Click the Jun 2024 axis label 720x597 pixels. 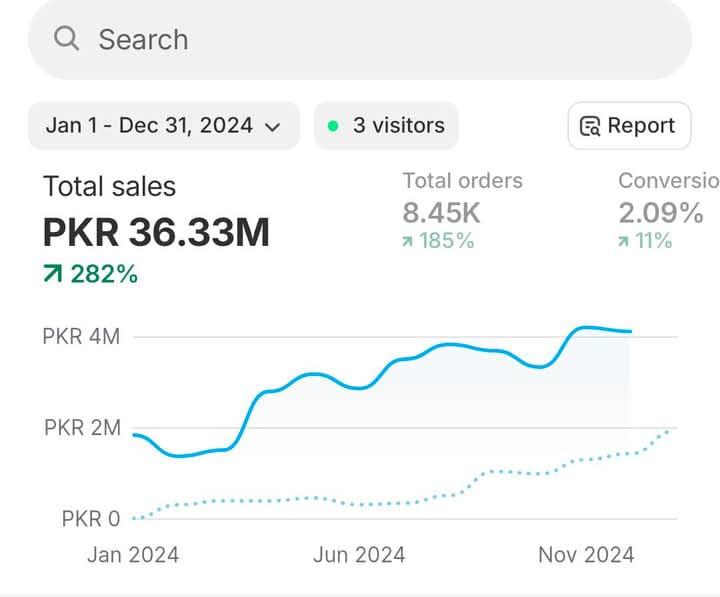pyautogui.click(x=359, y=555)
